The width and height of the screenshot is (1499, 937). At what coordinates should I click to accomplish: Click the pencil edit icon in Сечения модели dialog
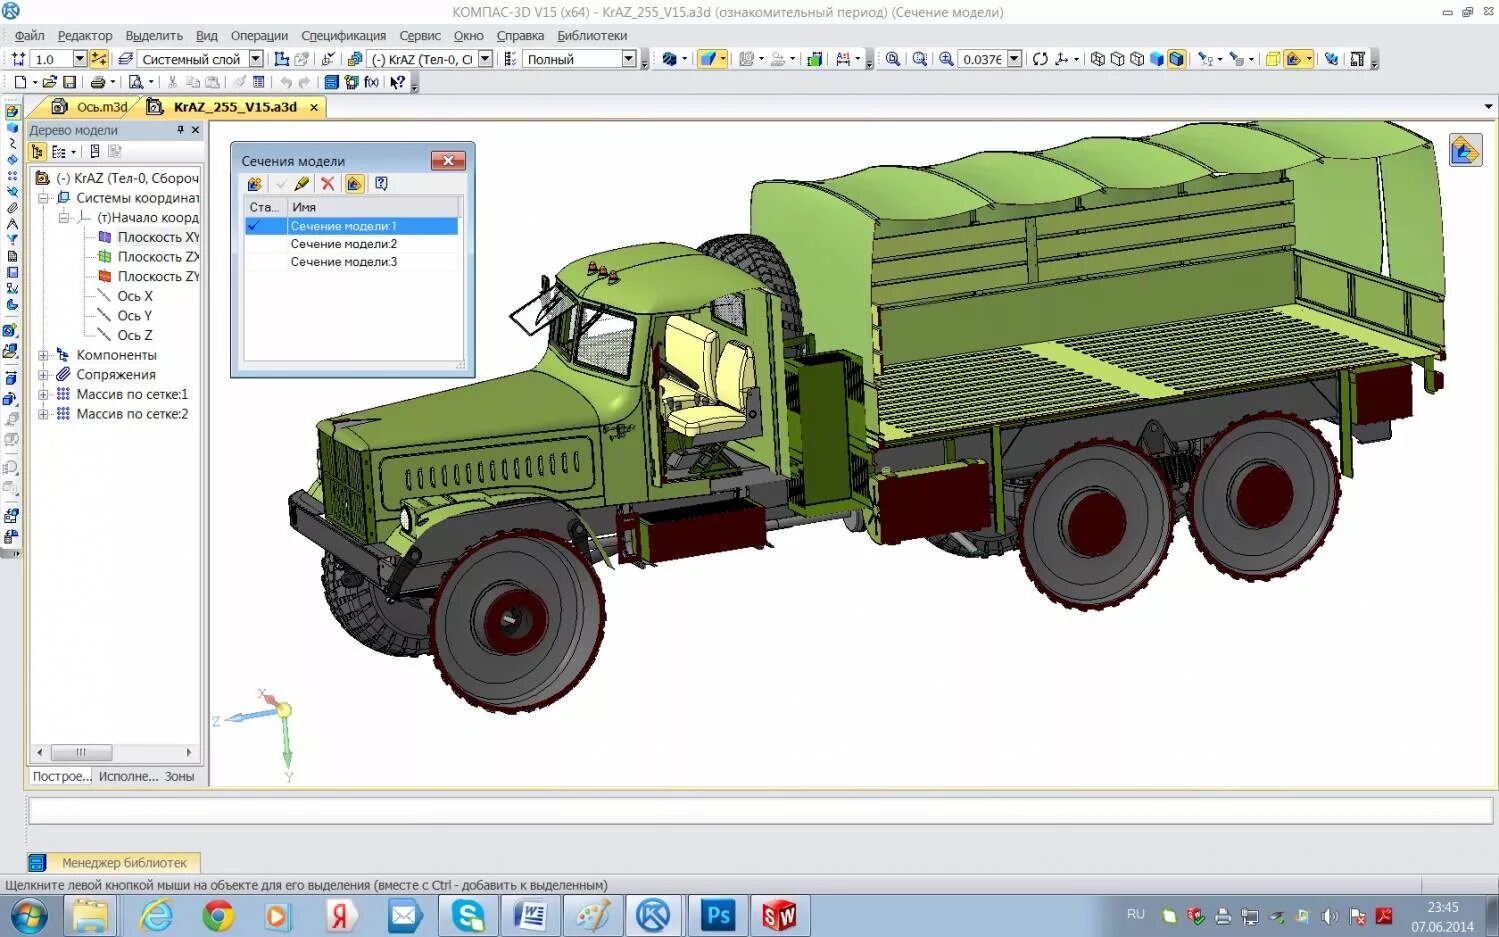(302, 184)
